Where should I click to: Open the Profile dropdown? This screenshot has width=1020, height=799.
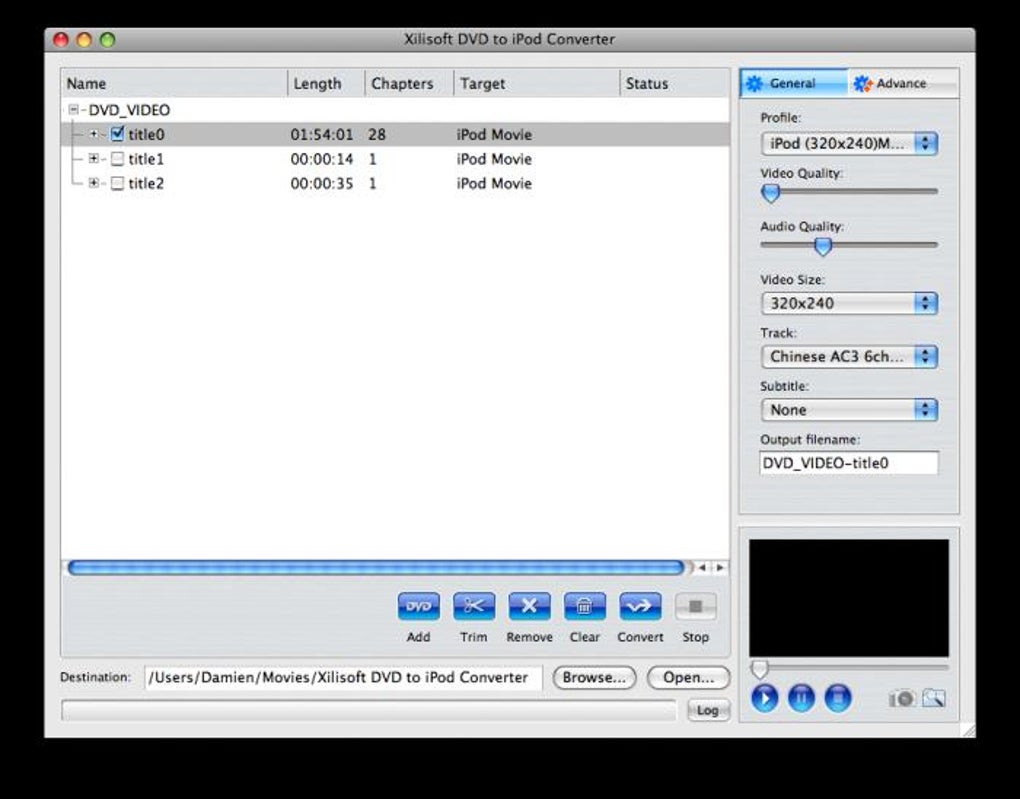[849, 143]
